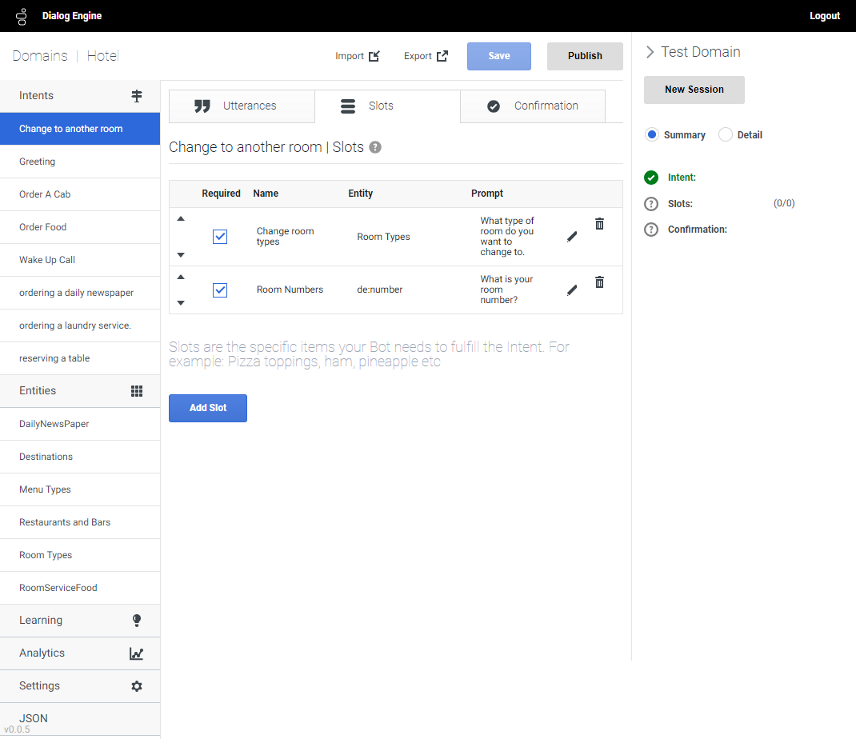This screenshot has height=739, width=856.
Task: Click the help icon beside Slots heading
Action: tap(375, 148)
